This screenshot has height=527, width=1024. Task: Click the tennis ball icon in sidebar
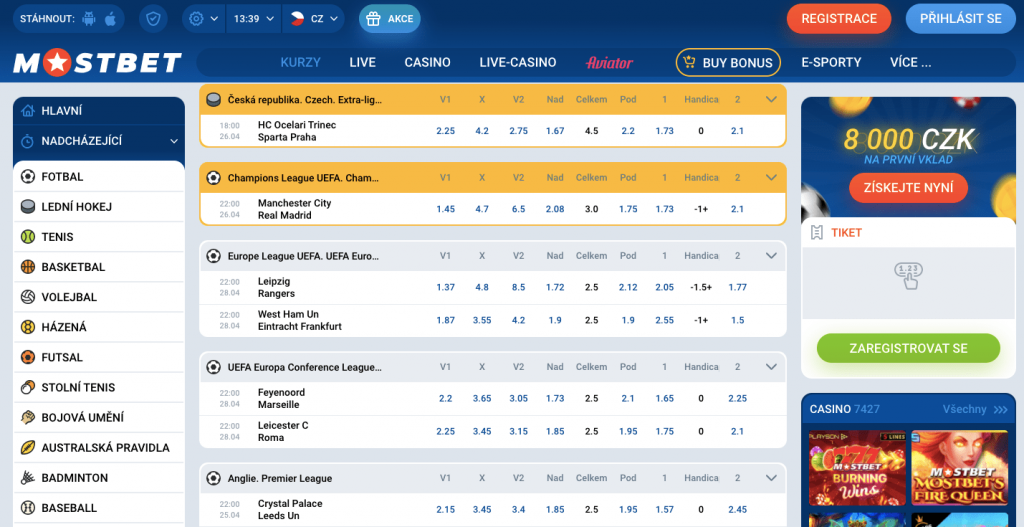tap(28, 237)
